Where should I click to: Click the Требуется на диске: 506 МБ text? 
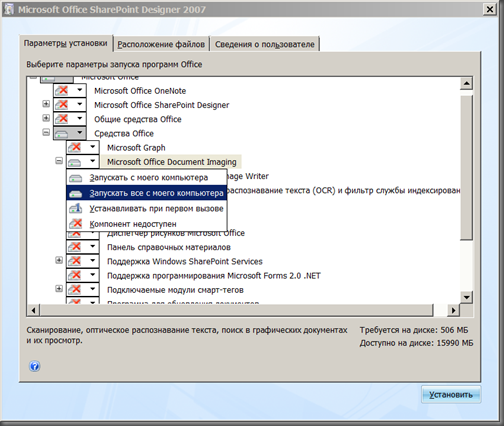click(414, 330)
